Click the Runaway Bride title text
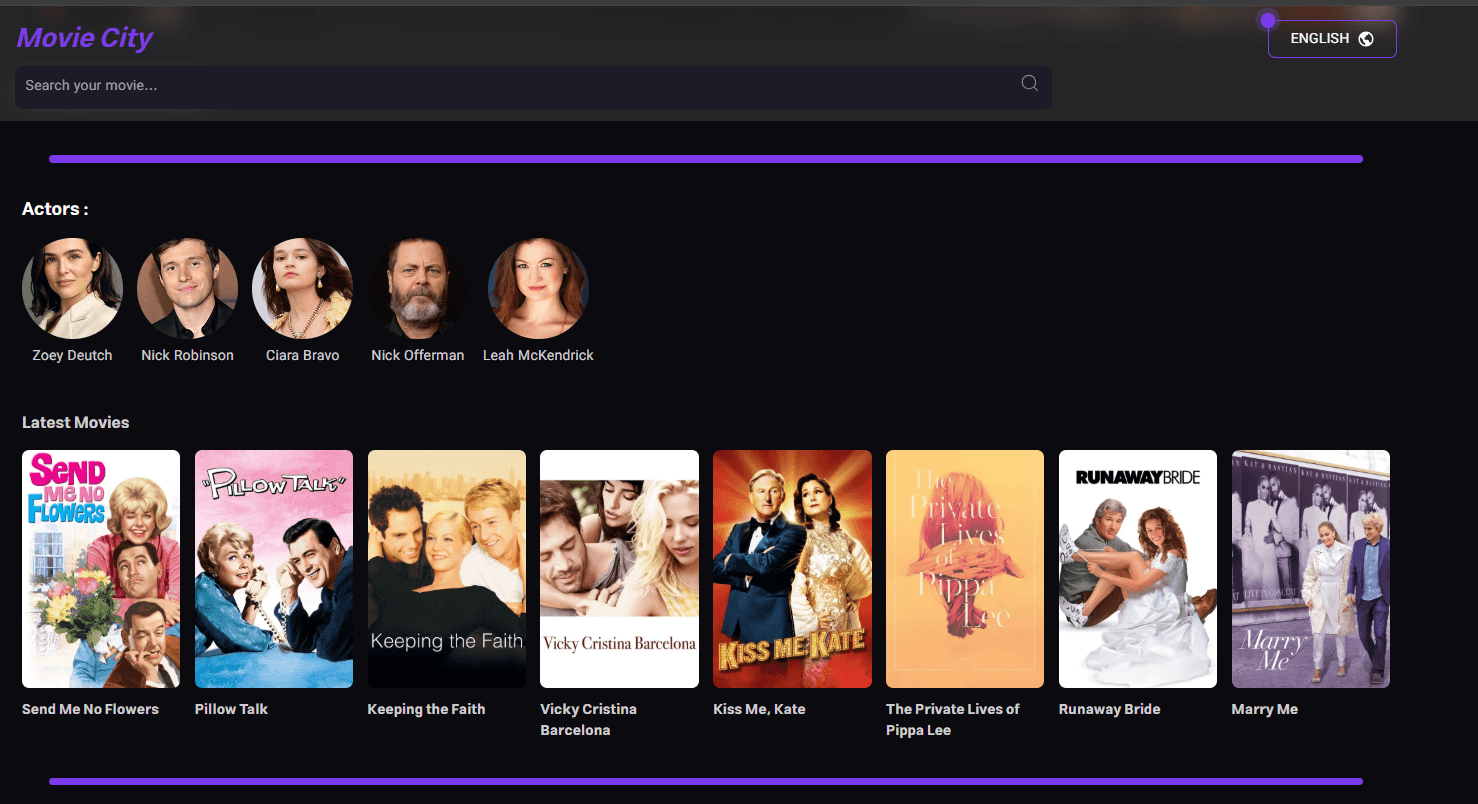1478x804 pixels. (1109, 709)
